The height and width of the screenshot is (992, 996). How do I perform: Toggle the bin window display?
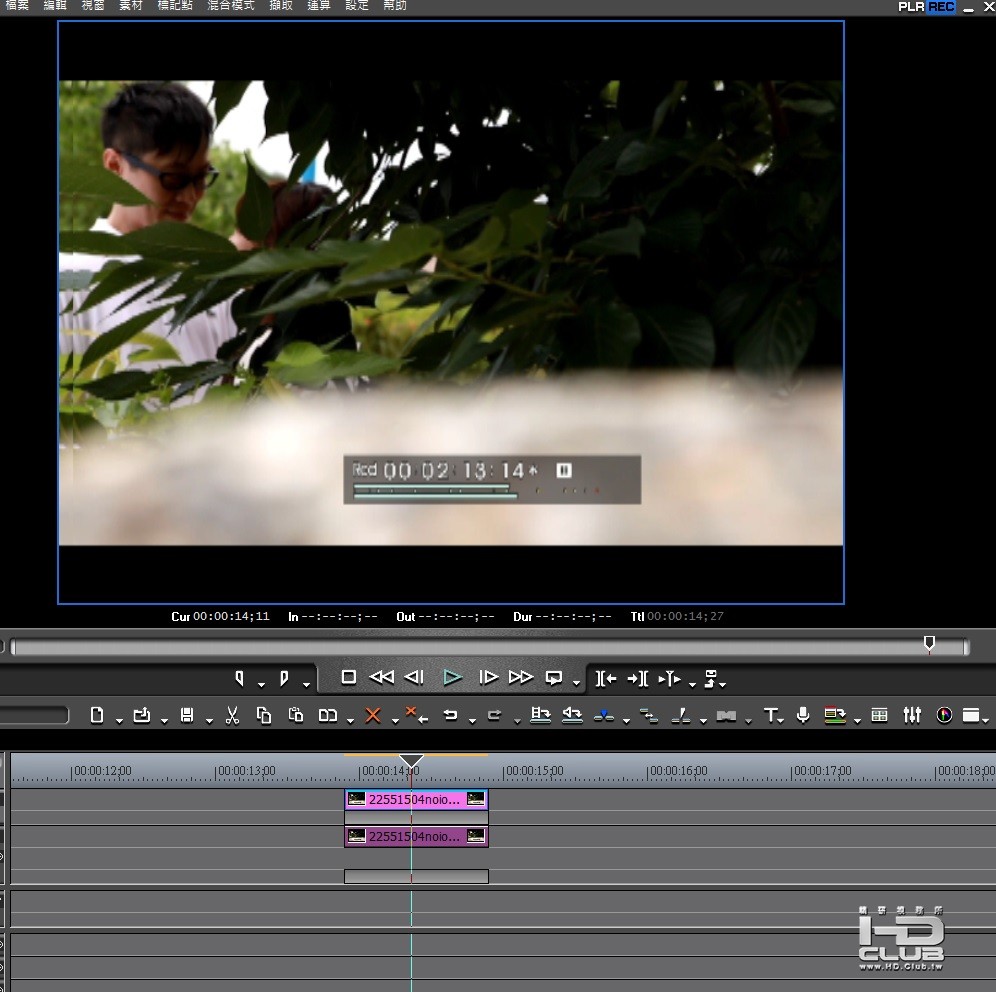click(x=971, y=715)
